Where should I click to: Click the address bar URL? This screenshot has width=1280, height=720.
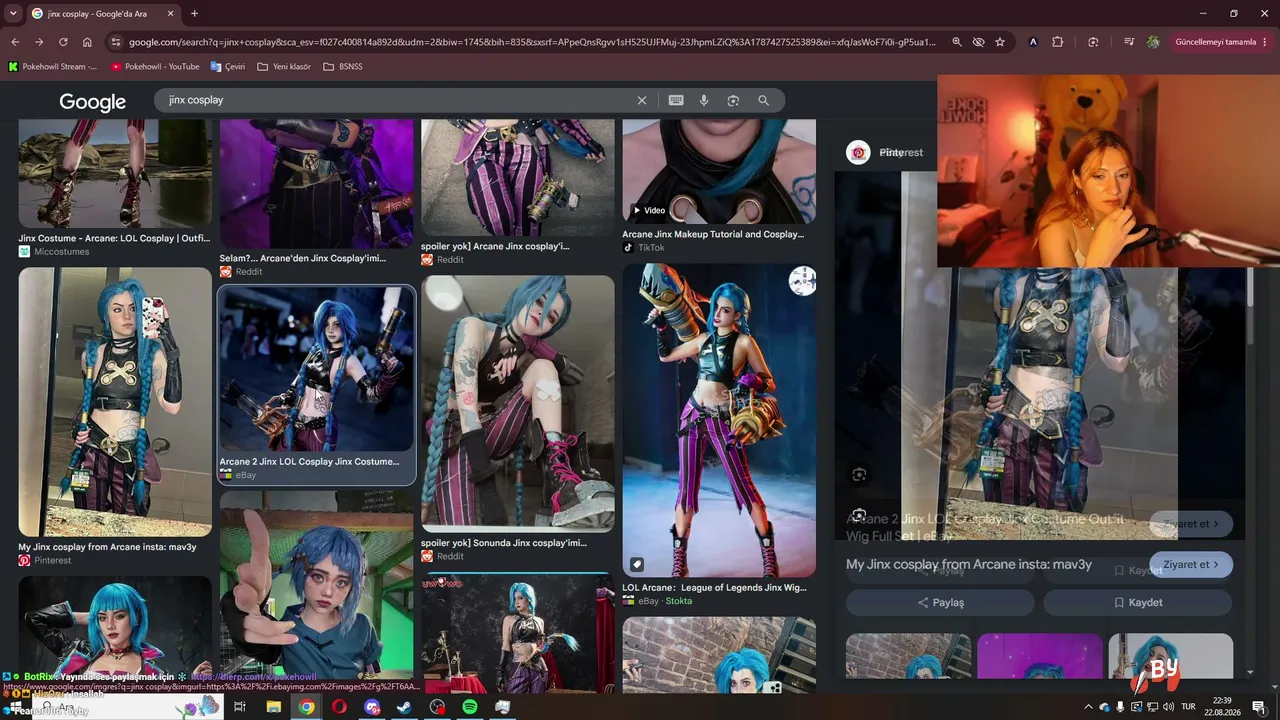coord(532,42)
